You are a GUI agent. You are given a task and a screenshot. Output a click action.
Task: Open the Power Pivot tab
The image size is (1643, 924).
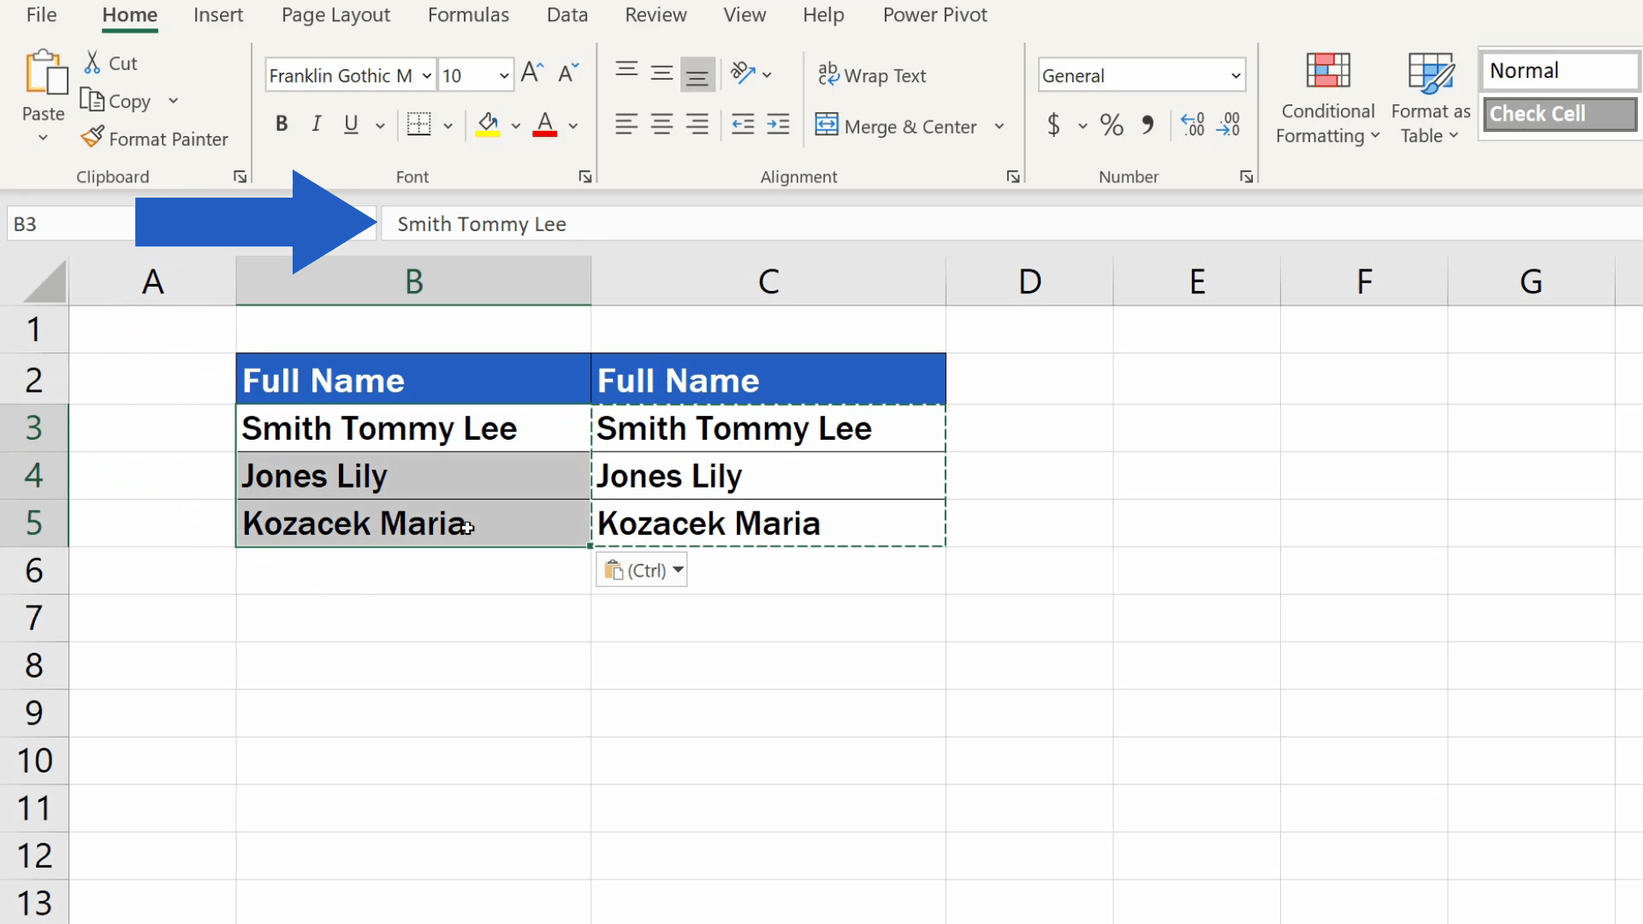(x=934, y=15)
